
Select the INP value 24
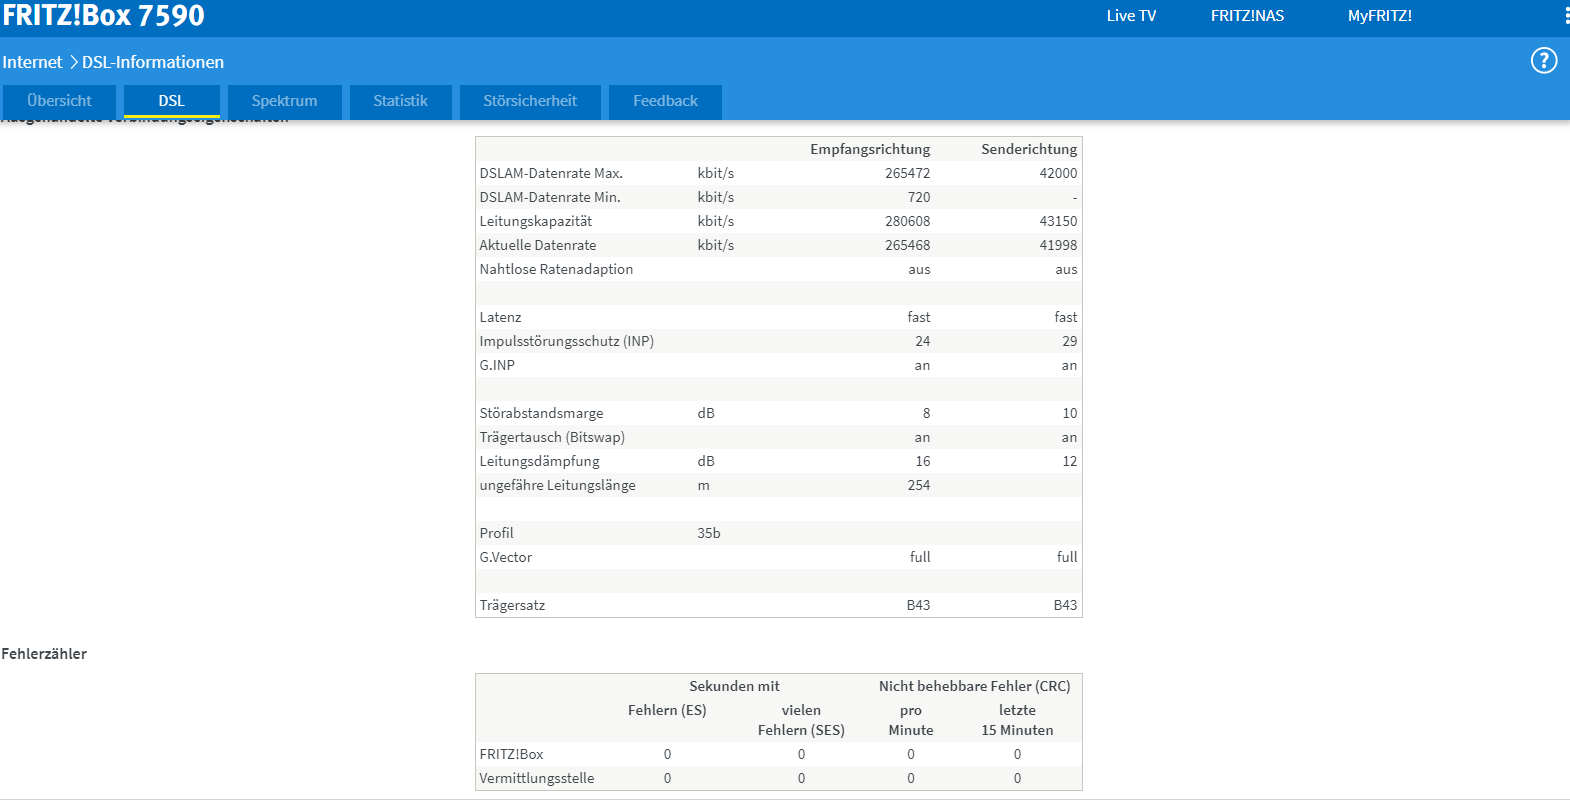coord(923,341)
